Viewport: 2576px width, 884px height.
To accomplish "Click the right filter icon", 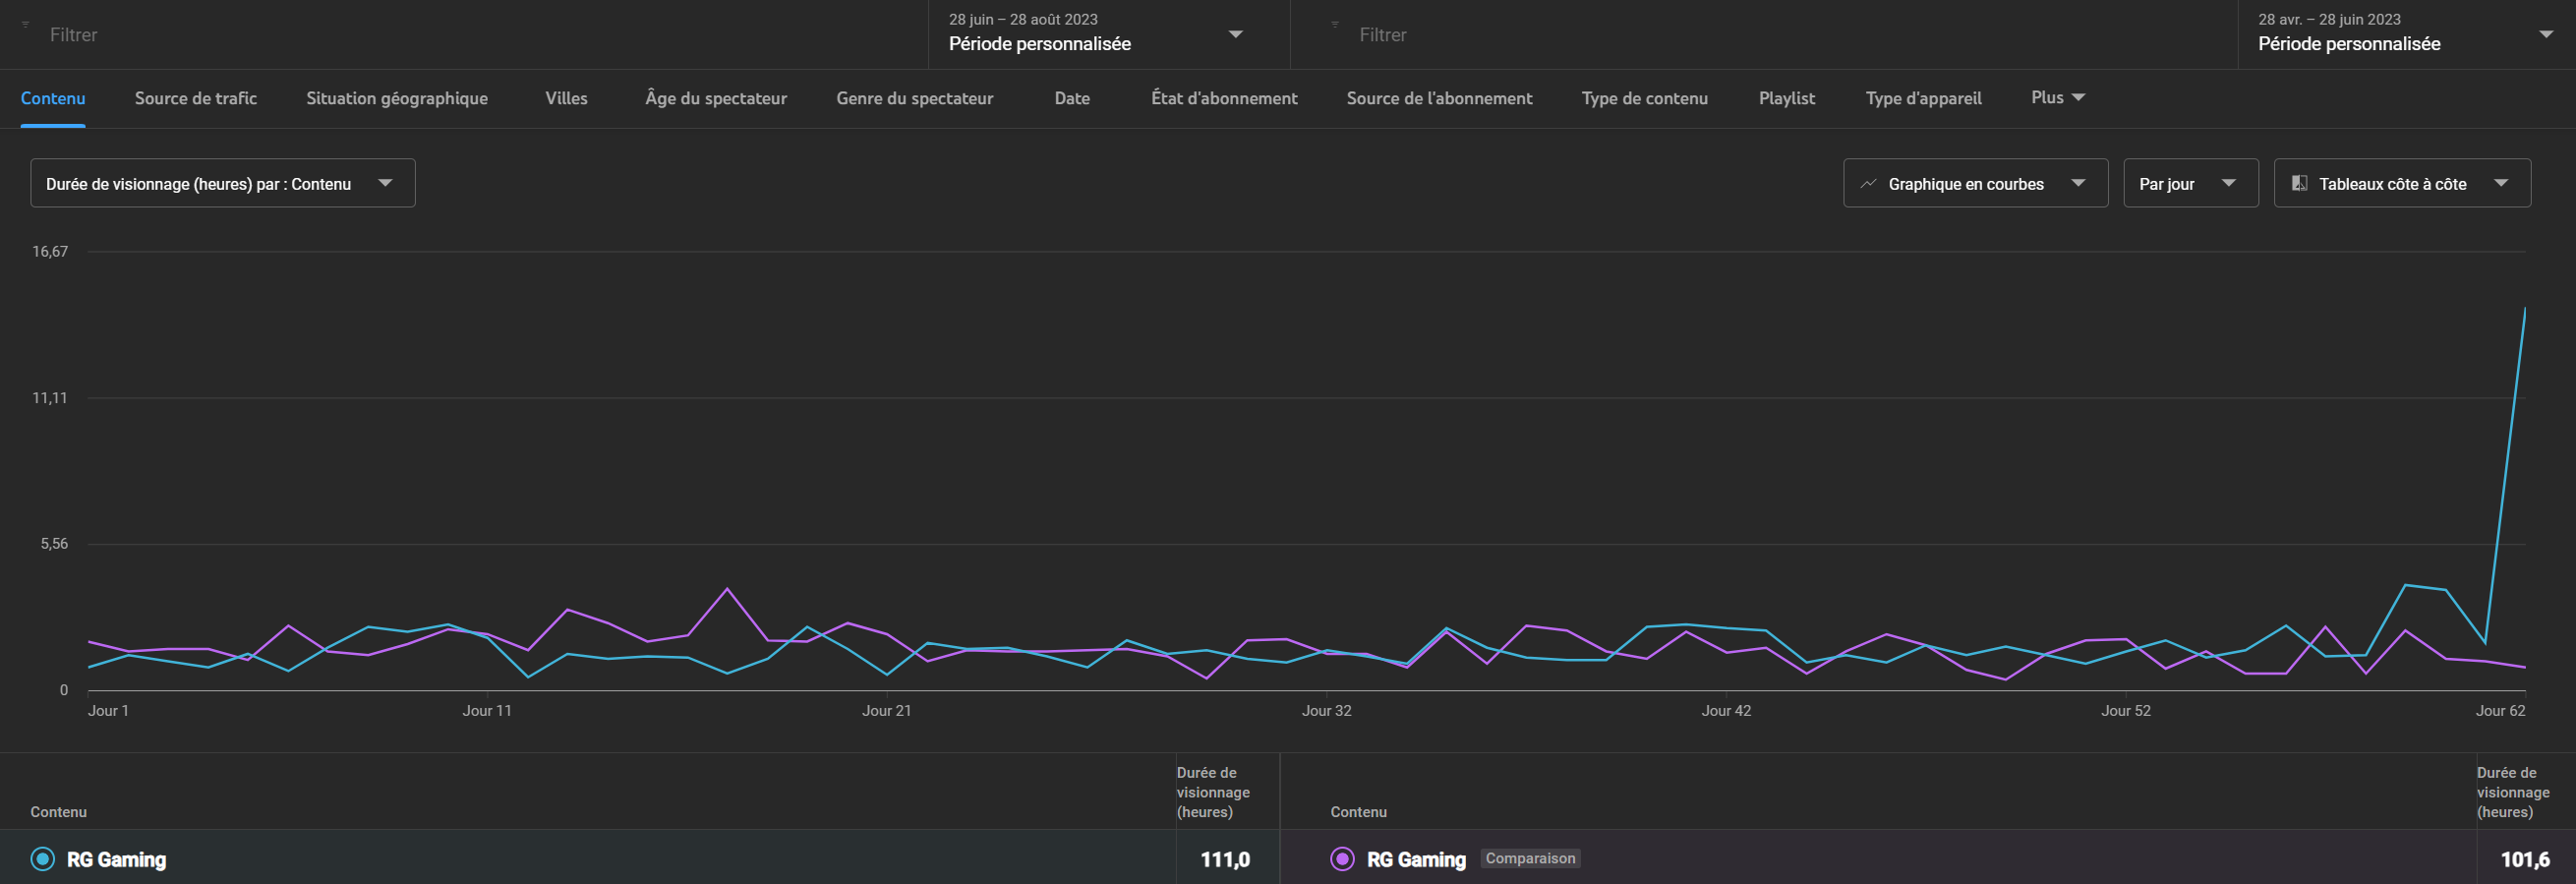I will (x=1335, y=24).
